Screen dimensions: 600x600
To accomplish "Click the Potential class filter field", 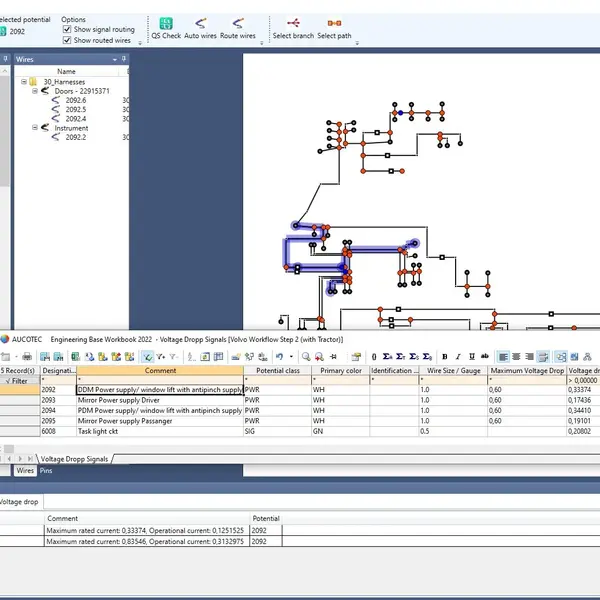I will [x=277, y=380].
